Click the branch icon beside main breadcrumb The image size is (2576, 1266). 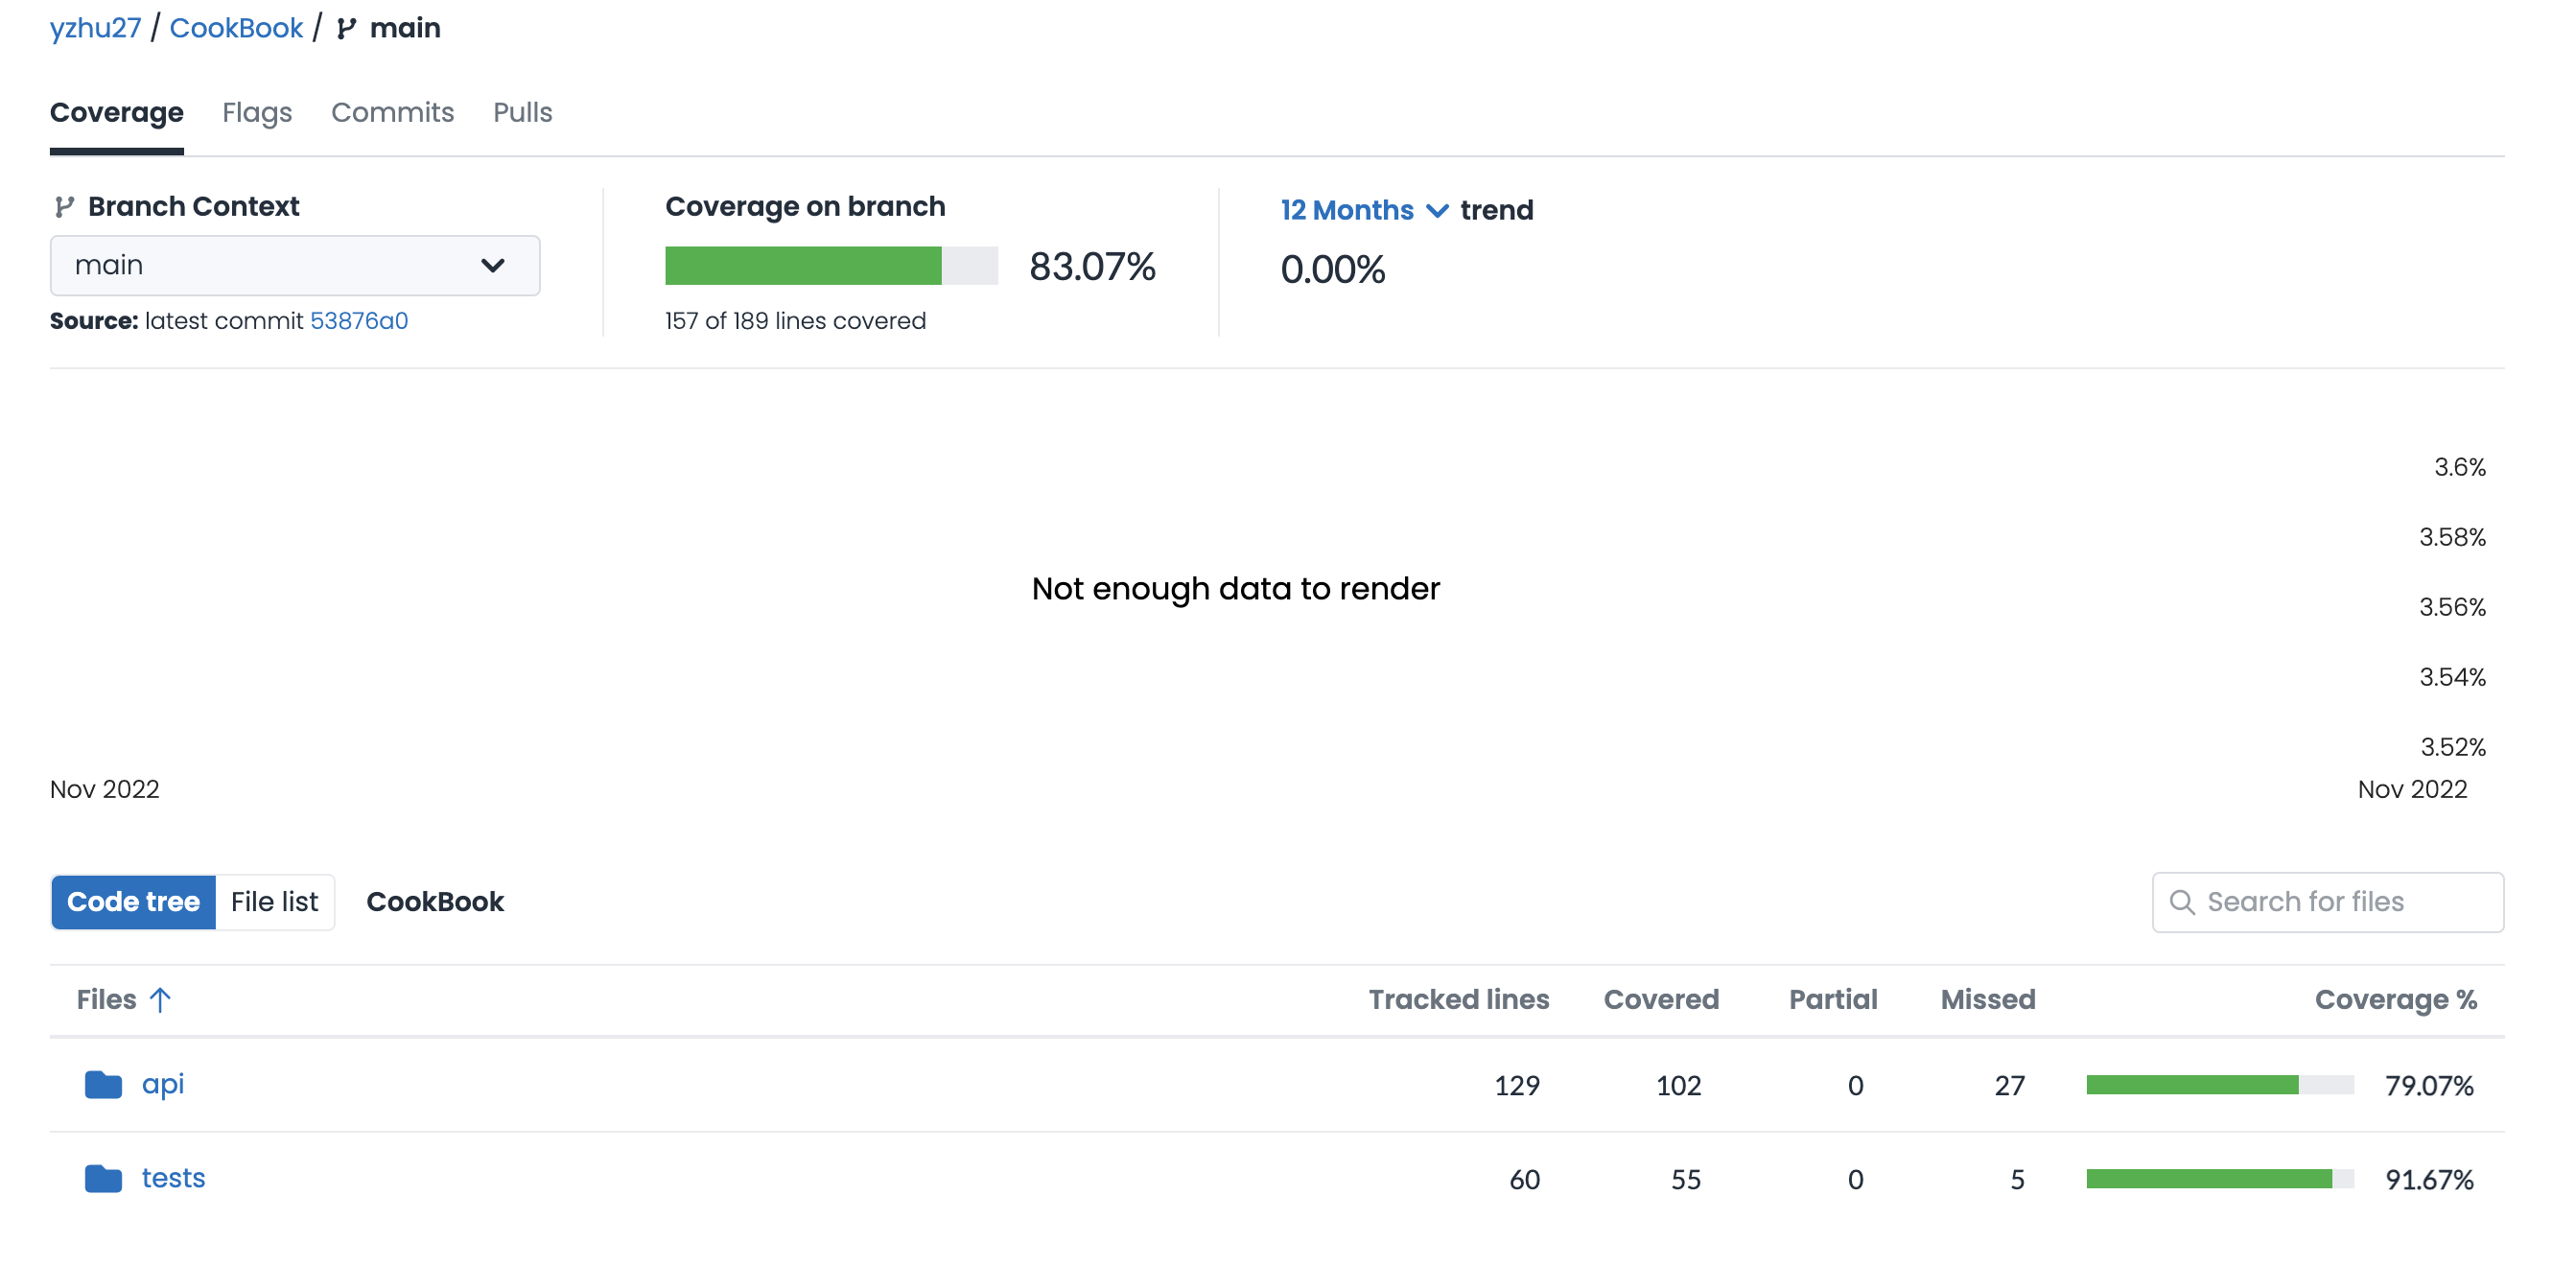click(x=346, y=28)
